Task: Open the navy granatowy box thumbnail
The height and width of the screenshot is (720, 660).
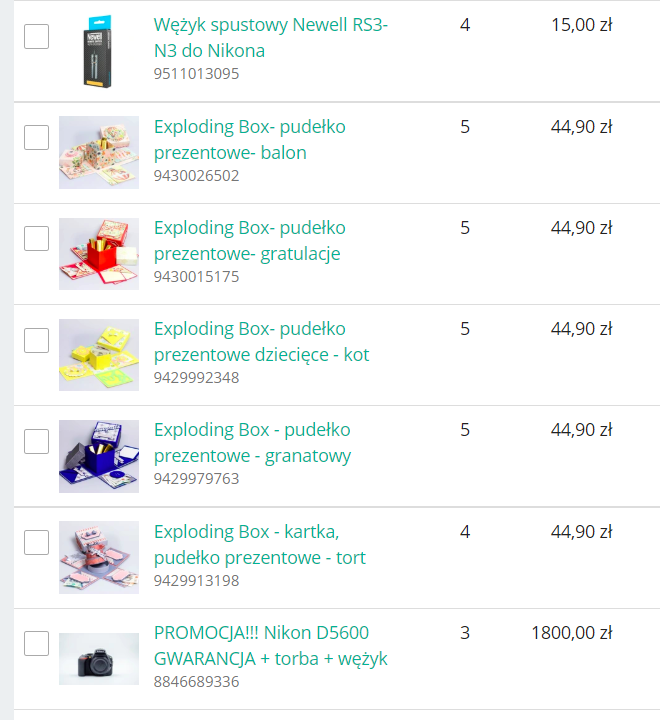Action: (98, 455)
